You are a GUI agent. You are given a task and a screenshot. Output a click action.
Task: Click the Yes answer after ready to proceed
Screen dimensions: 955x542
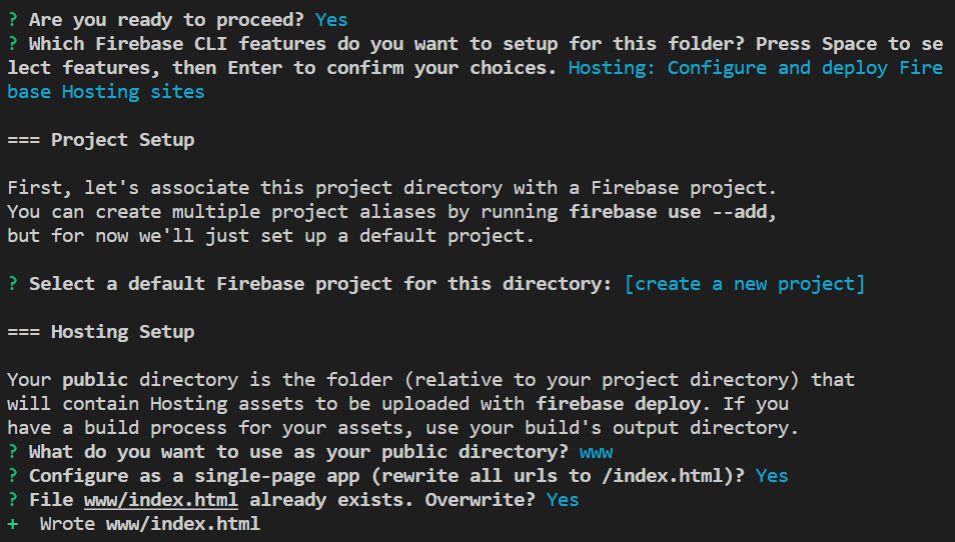click(331, 19)
